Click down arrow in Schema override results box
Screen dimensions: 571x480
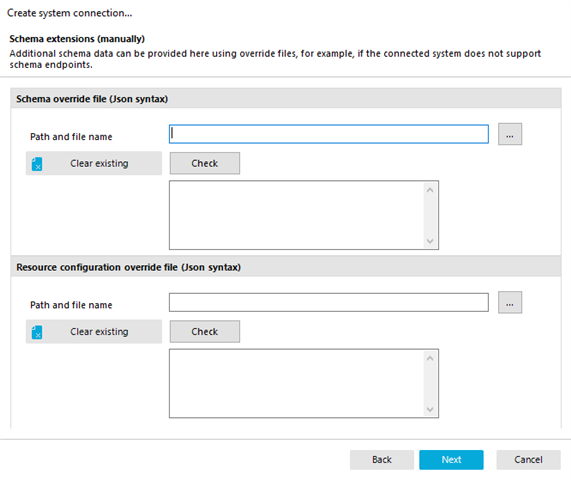(x=430, y=241)
